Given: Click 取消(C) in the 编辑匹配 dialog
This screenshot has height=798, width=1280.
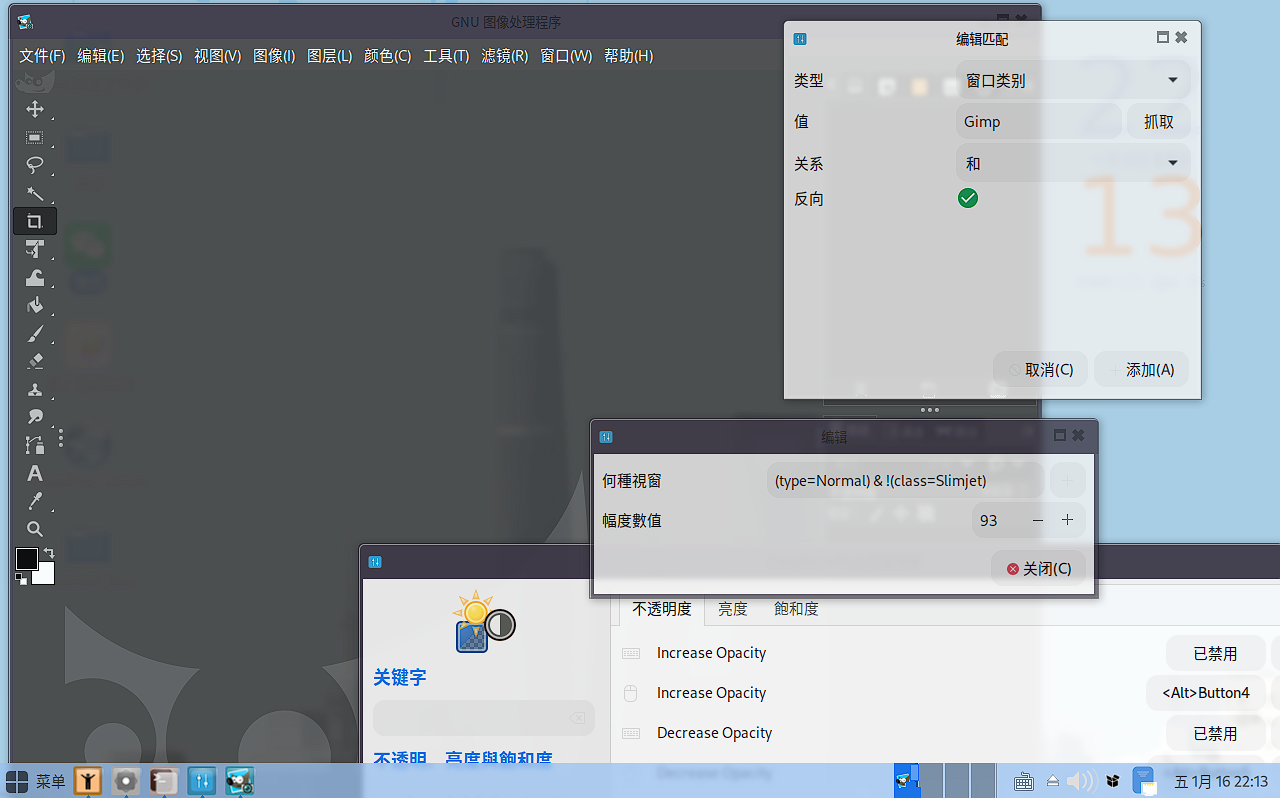Looking at the screenshot, I should pos(1041,369).
